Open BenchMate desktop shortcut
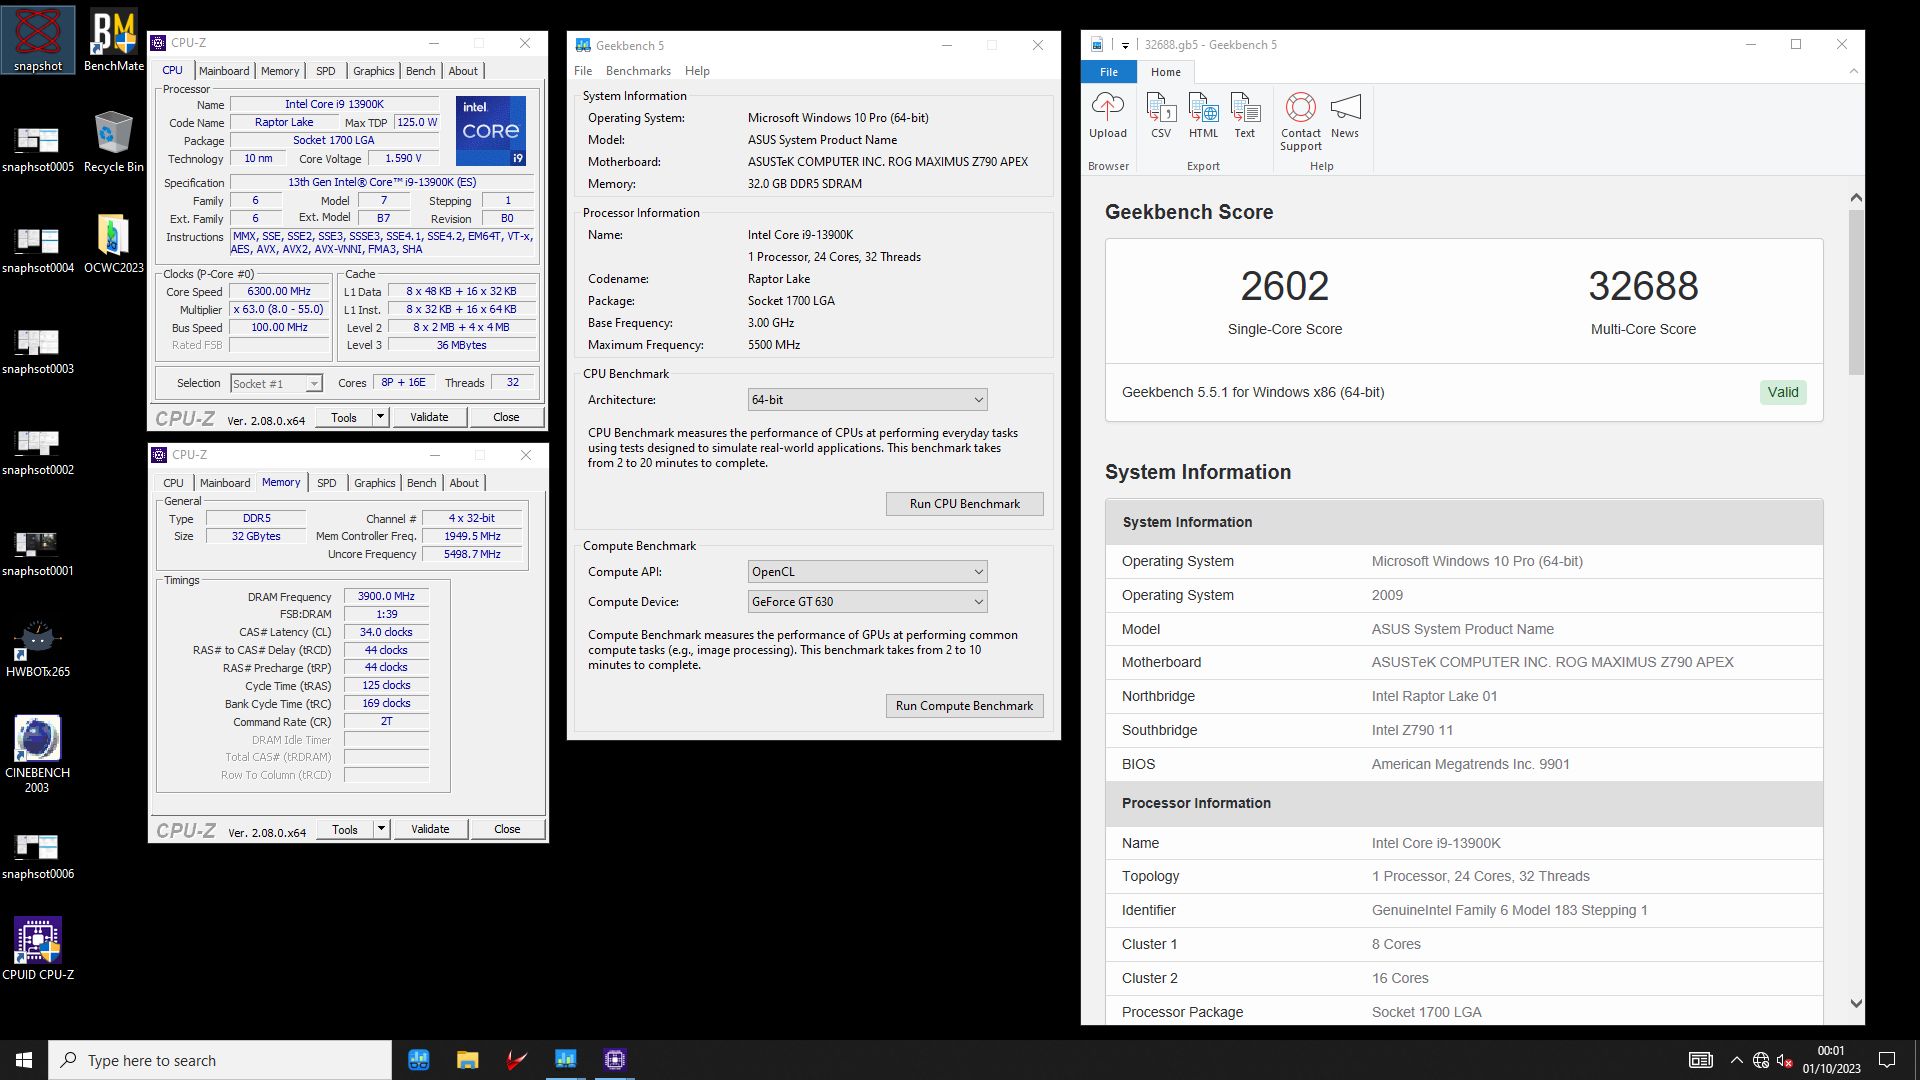 pos(113,40)
